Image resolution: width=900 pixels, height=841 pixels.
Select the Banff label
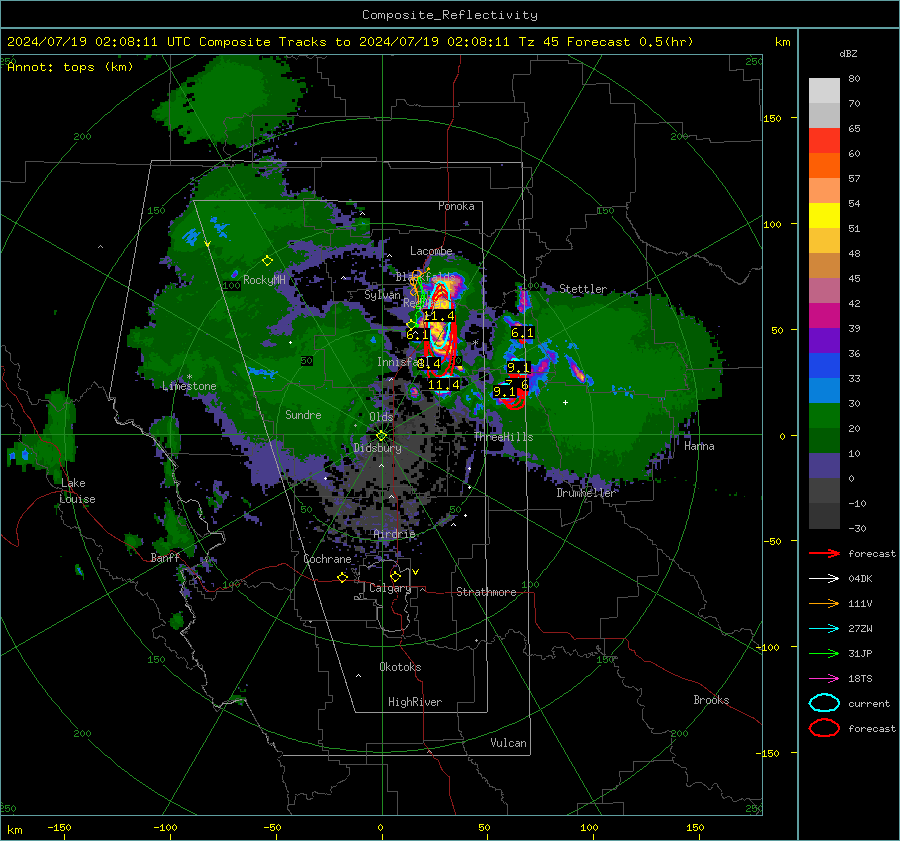click(165, 557)
